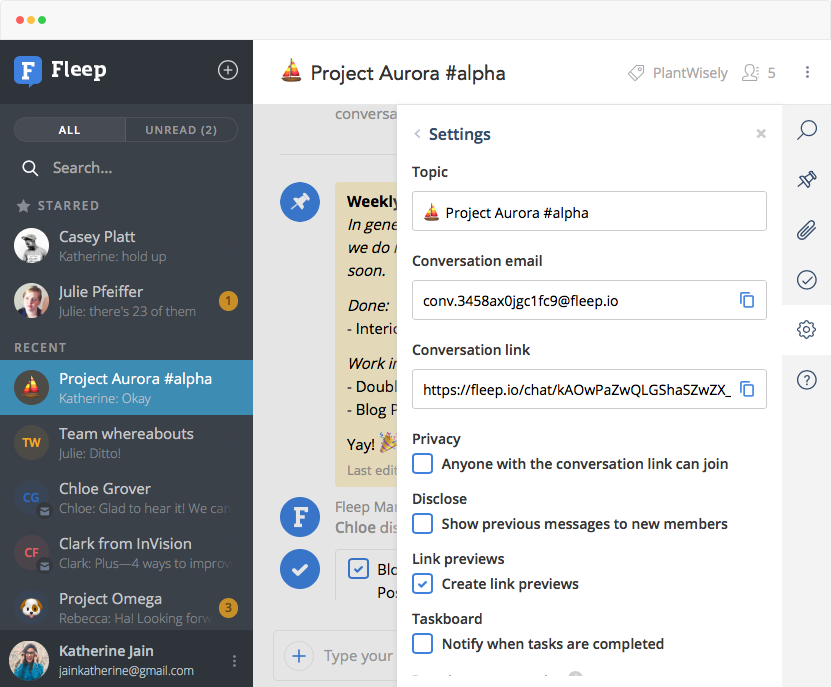The image size is (831, 687).
Task: Click the RECENT section header
Action: pos(40,348)
